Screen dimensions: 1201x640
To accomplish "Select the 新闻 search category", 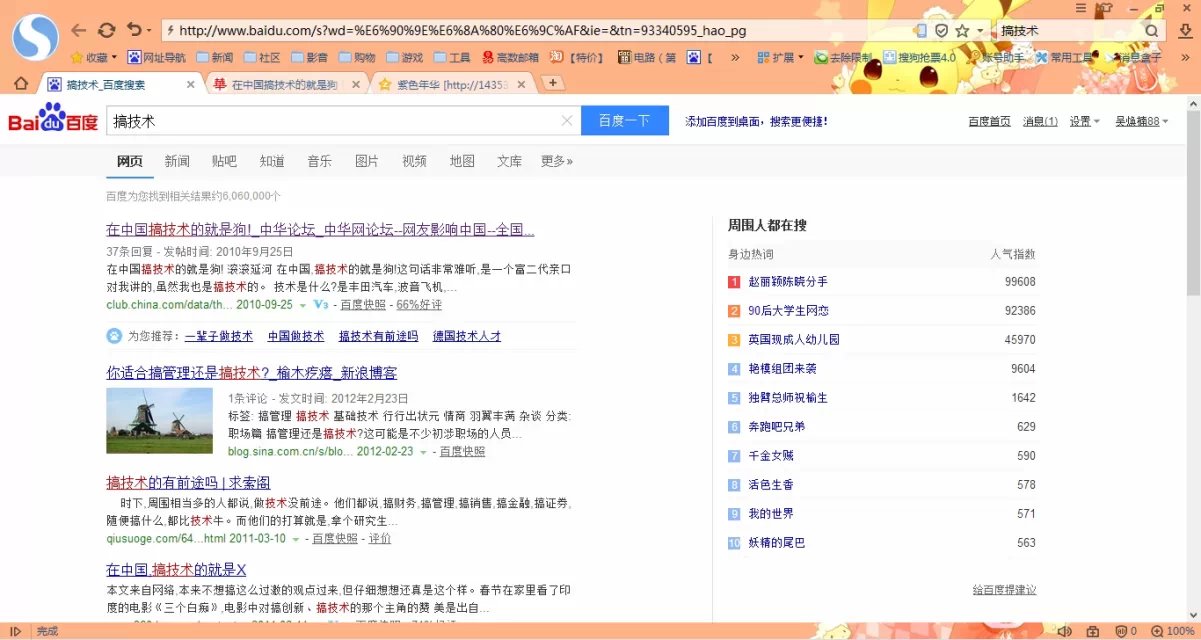I will pos(177,161).
